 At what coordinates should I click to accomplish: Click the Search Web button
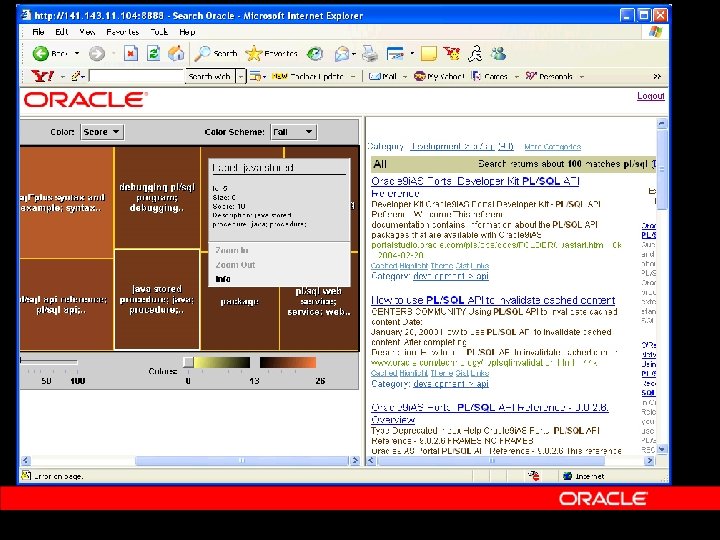pos(209,76)
